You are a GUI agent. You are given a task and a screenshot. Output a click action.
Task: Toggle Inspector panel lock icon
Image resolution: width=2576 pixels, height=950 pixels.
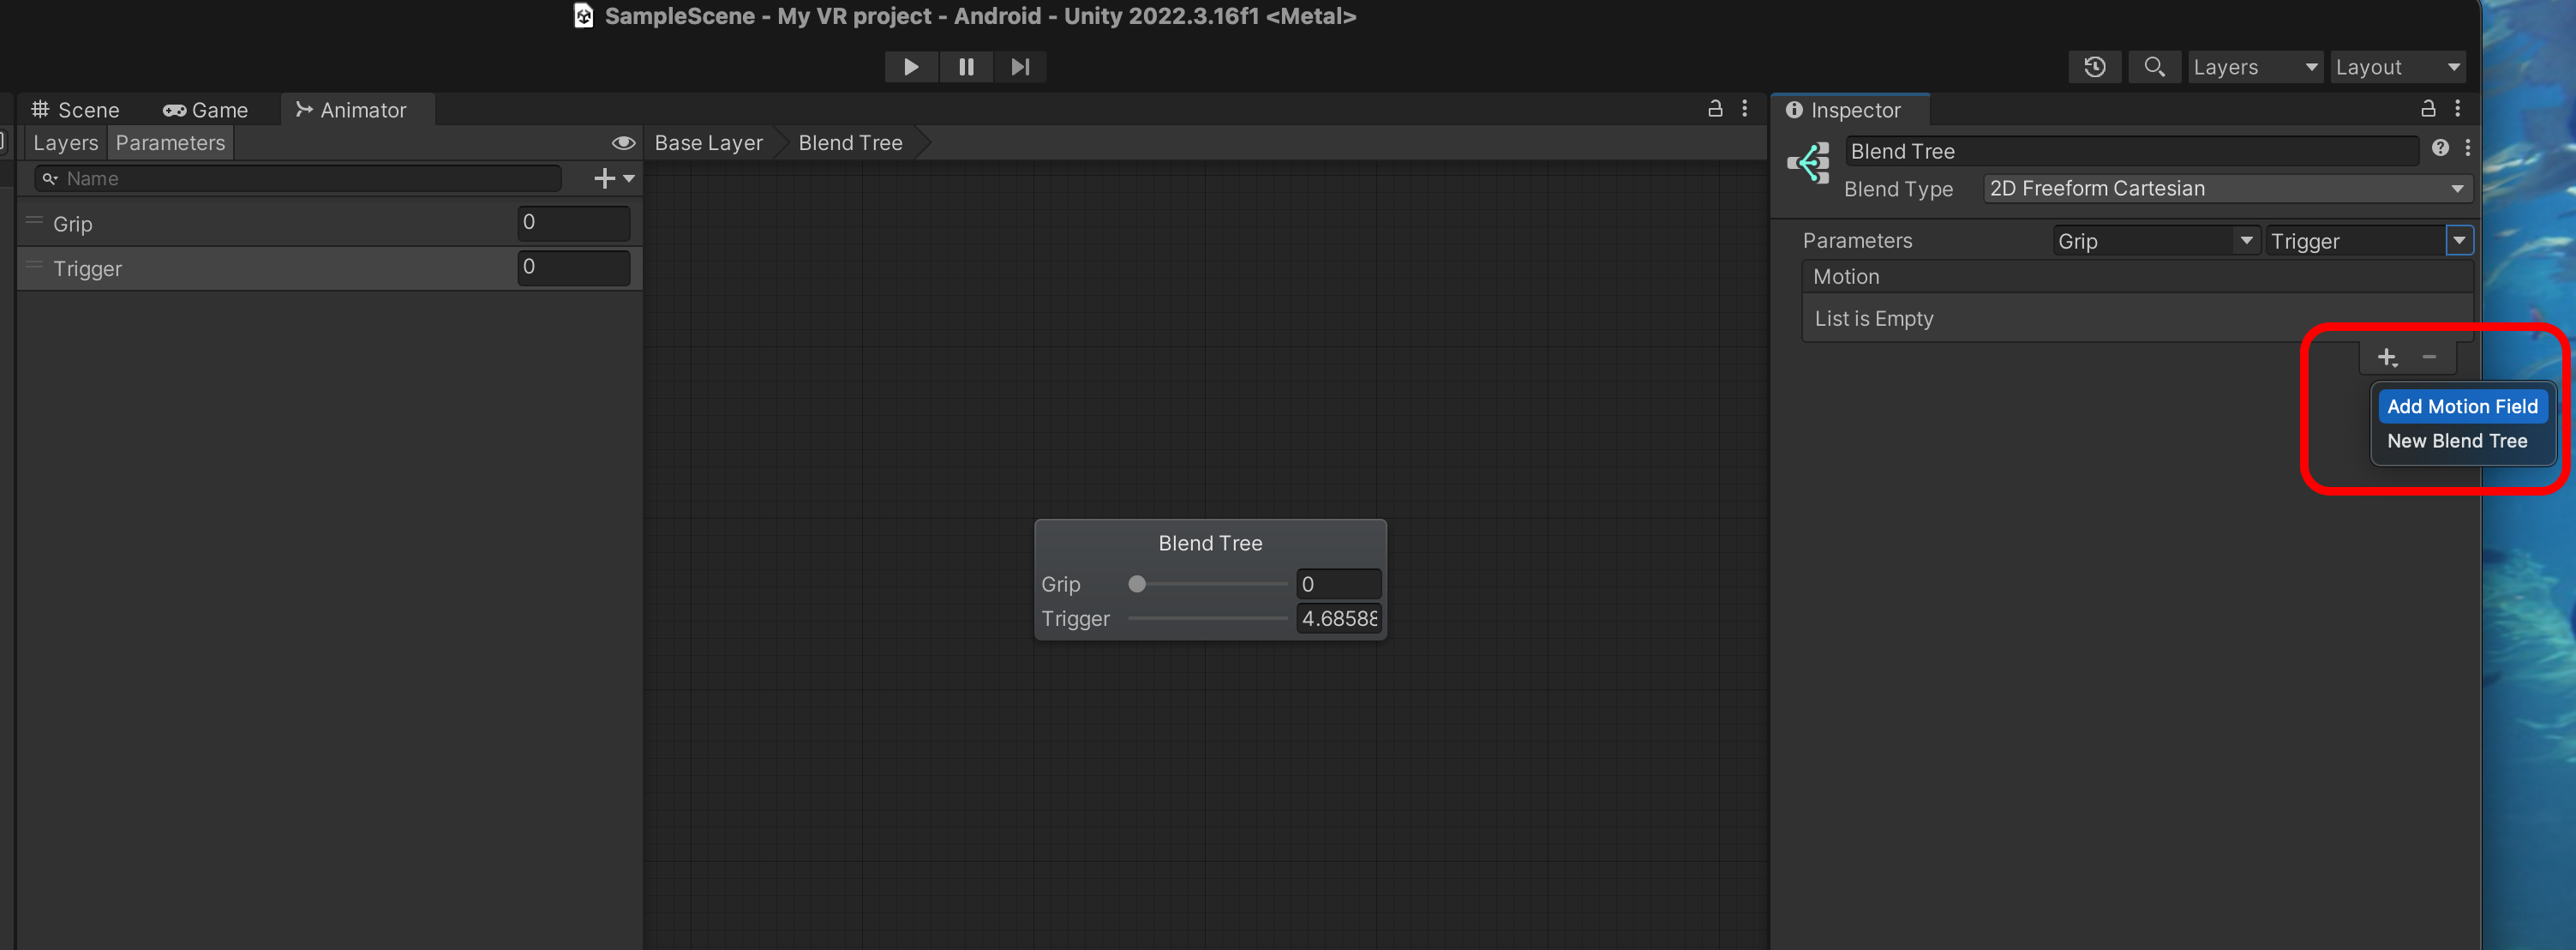[2427, 109]
